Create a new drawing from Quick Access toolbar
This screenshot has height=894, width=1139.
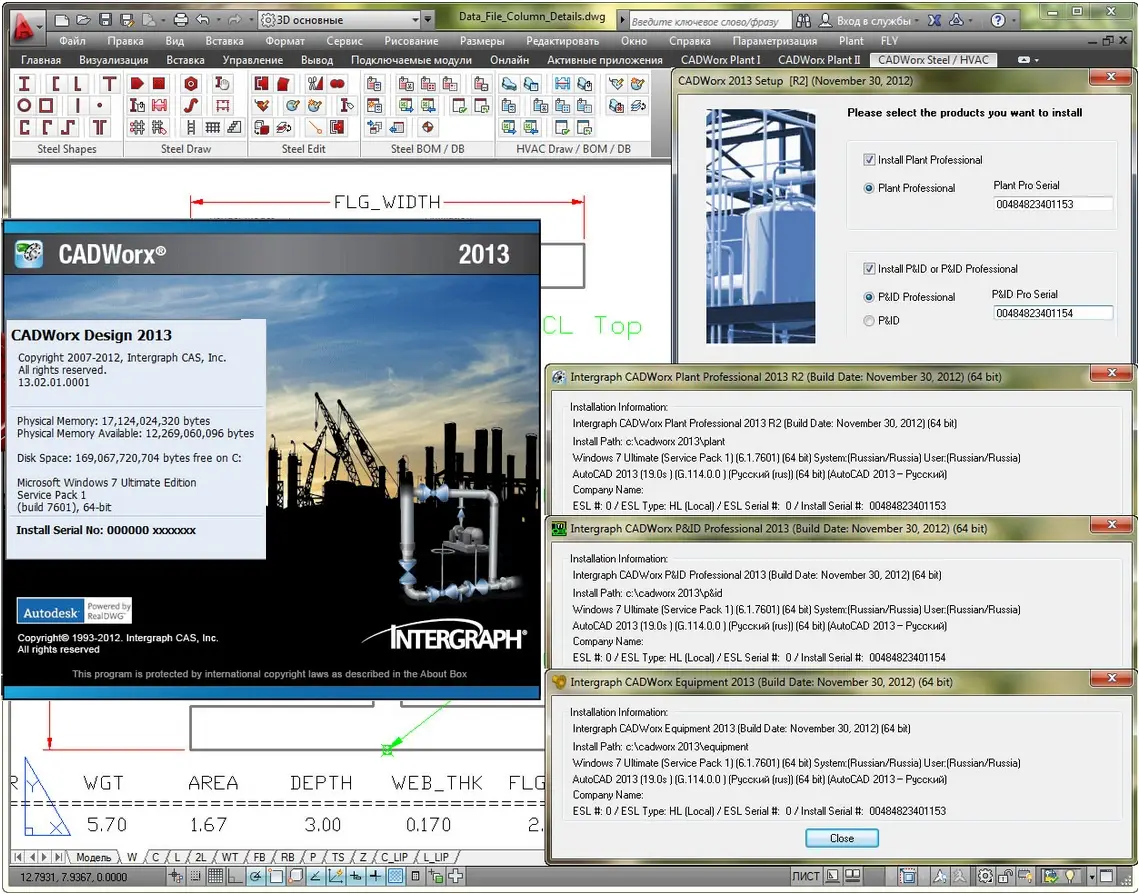62,20
